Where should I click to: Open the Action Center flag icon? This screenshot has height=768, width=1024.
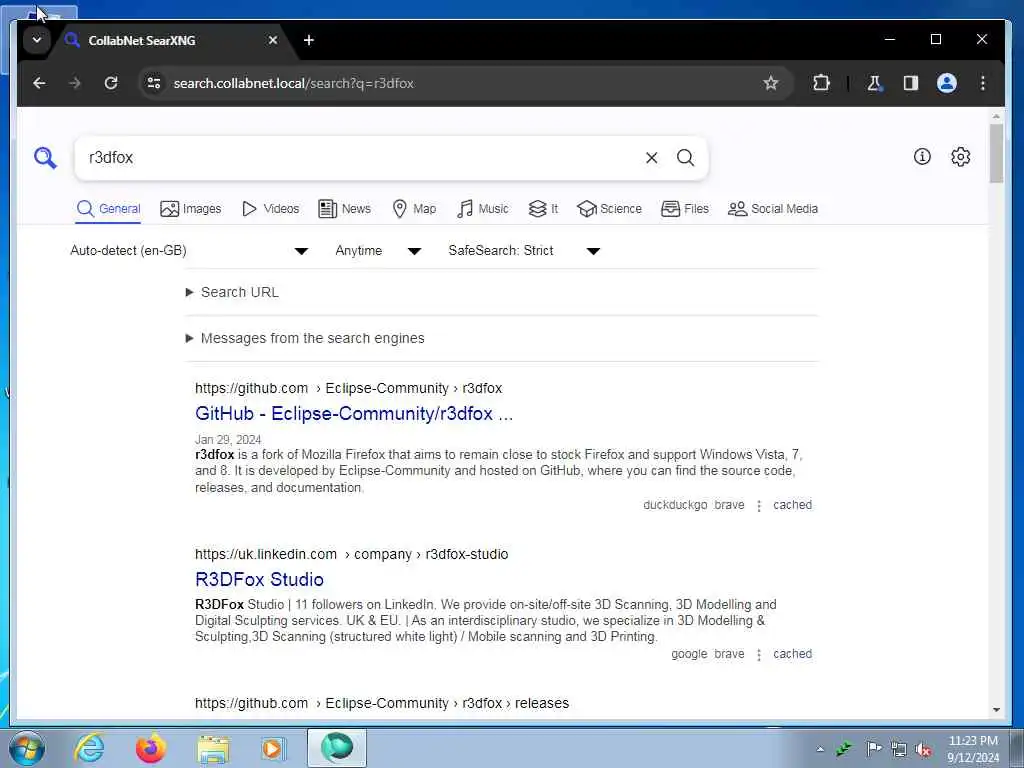(873, 748)
